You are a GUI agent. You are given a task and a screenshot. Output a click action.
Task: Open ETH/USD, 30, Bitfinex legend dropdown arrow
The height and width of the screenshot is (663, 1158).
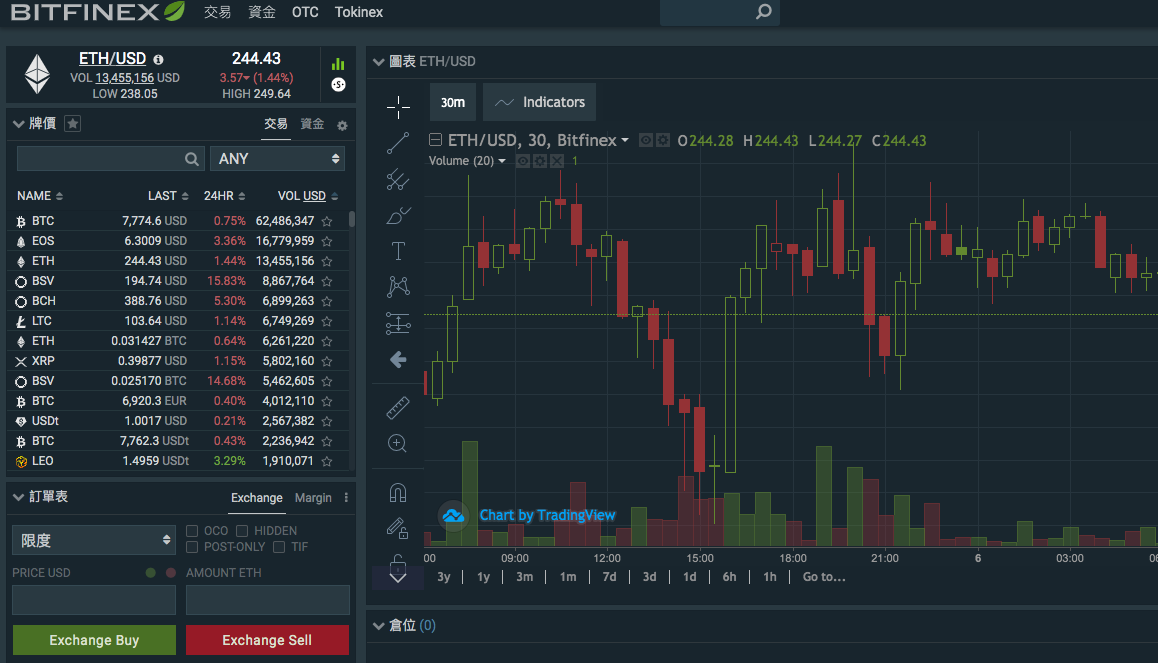coord(625,140)
